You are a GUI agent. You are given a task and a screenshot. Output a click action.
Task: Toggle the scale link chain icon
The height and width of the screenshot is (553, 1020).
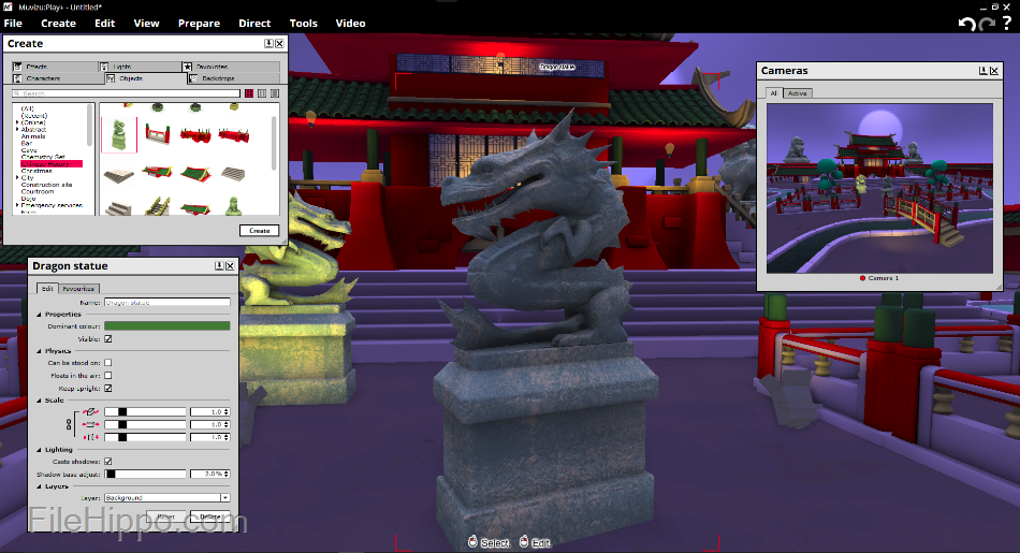pyautogui.click(x=69, y=425)
